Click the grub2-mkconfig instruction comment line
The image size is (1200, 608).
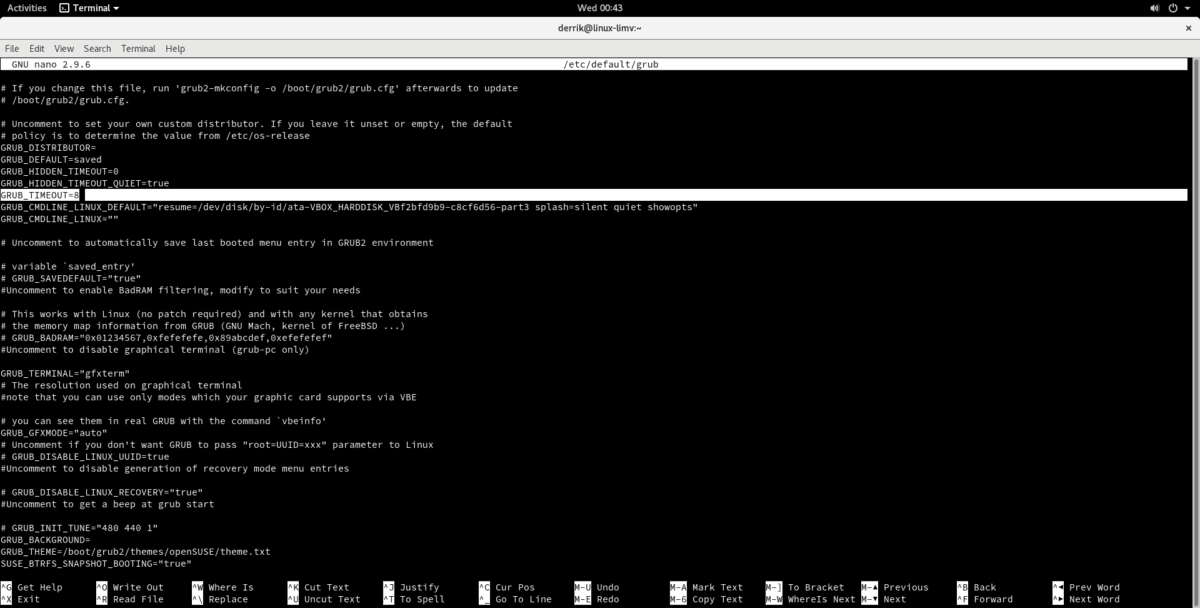click(x=259, y=88)
